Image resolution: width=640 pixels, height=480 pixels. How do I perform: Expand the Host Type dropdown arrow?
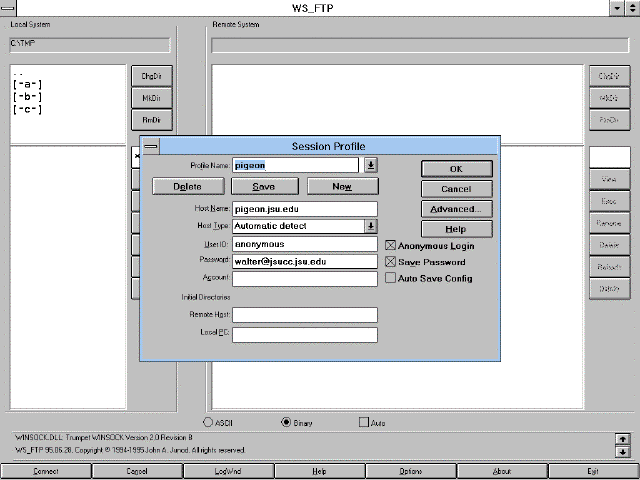(371, 226)
